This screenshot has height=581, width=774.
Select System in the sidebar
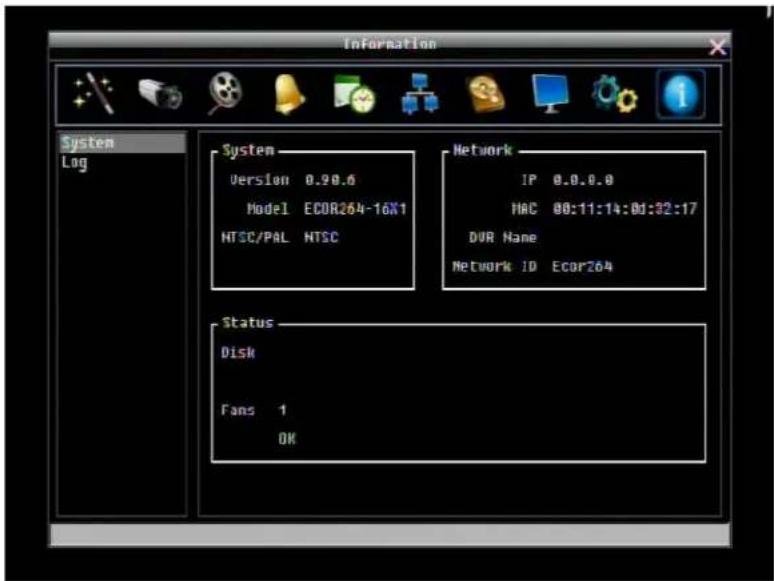[x=122, y=143]
